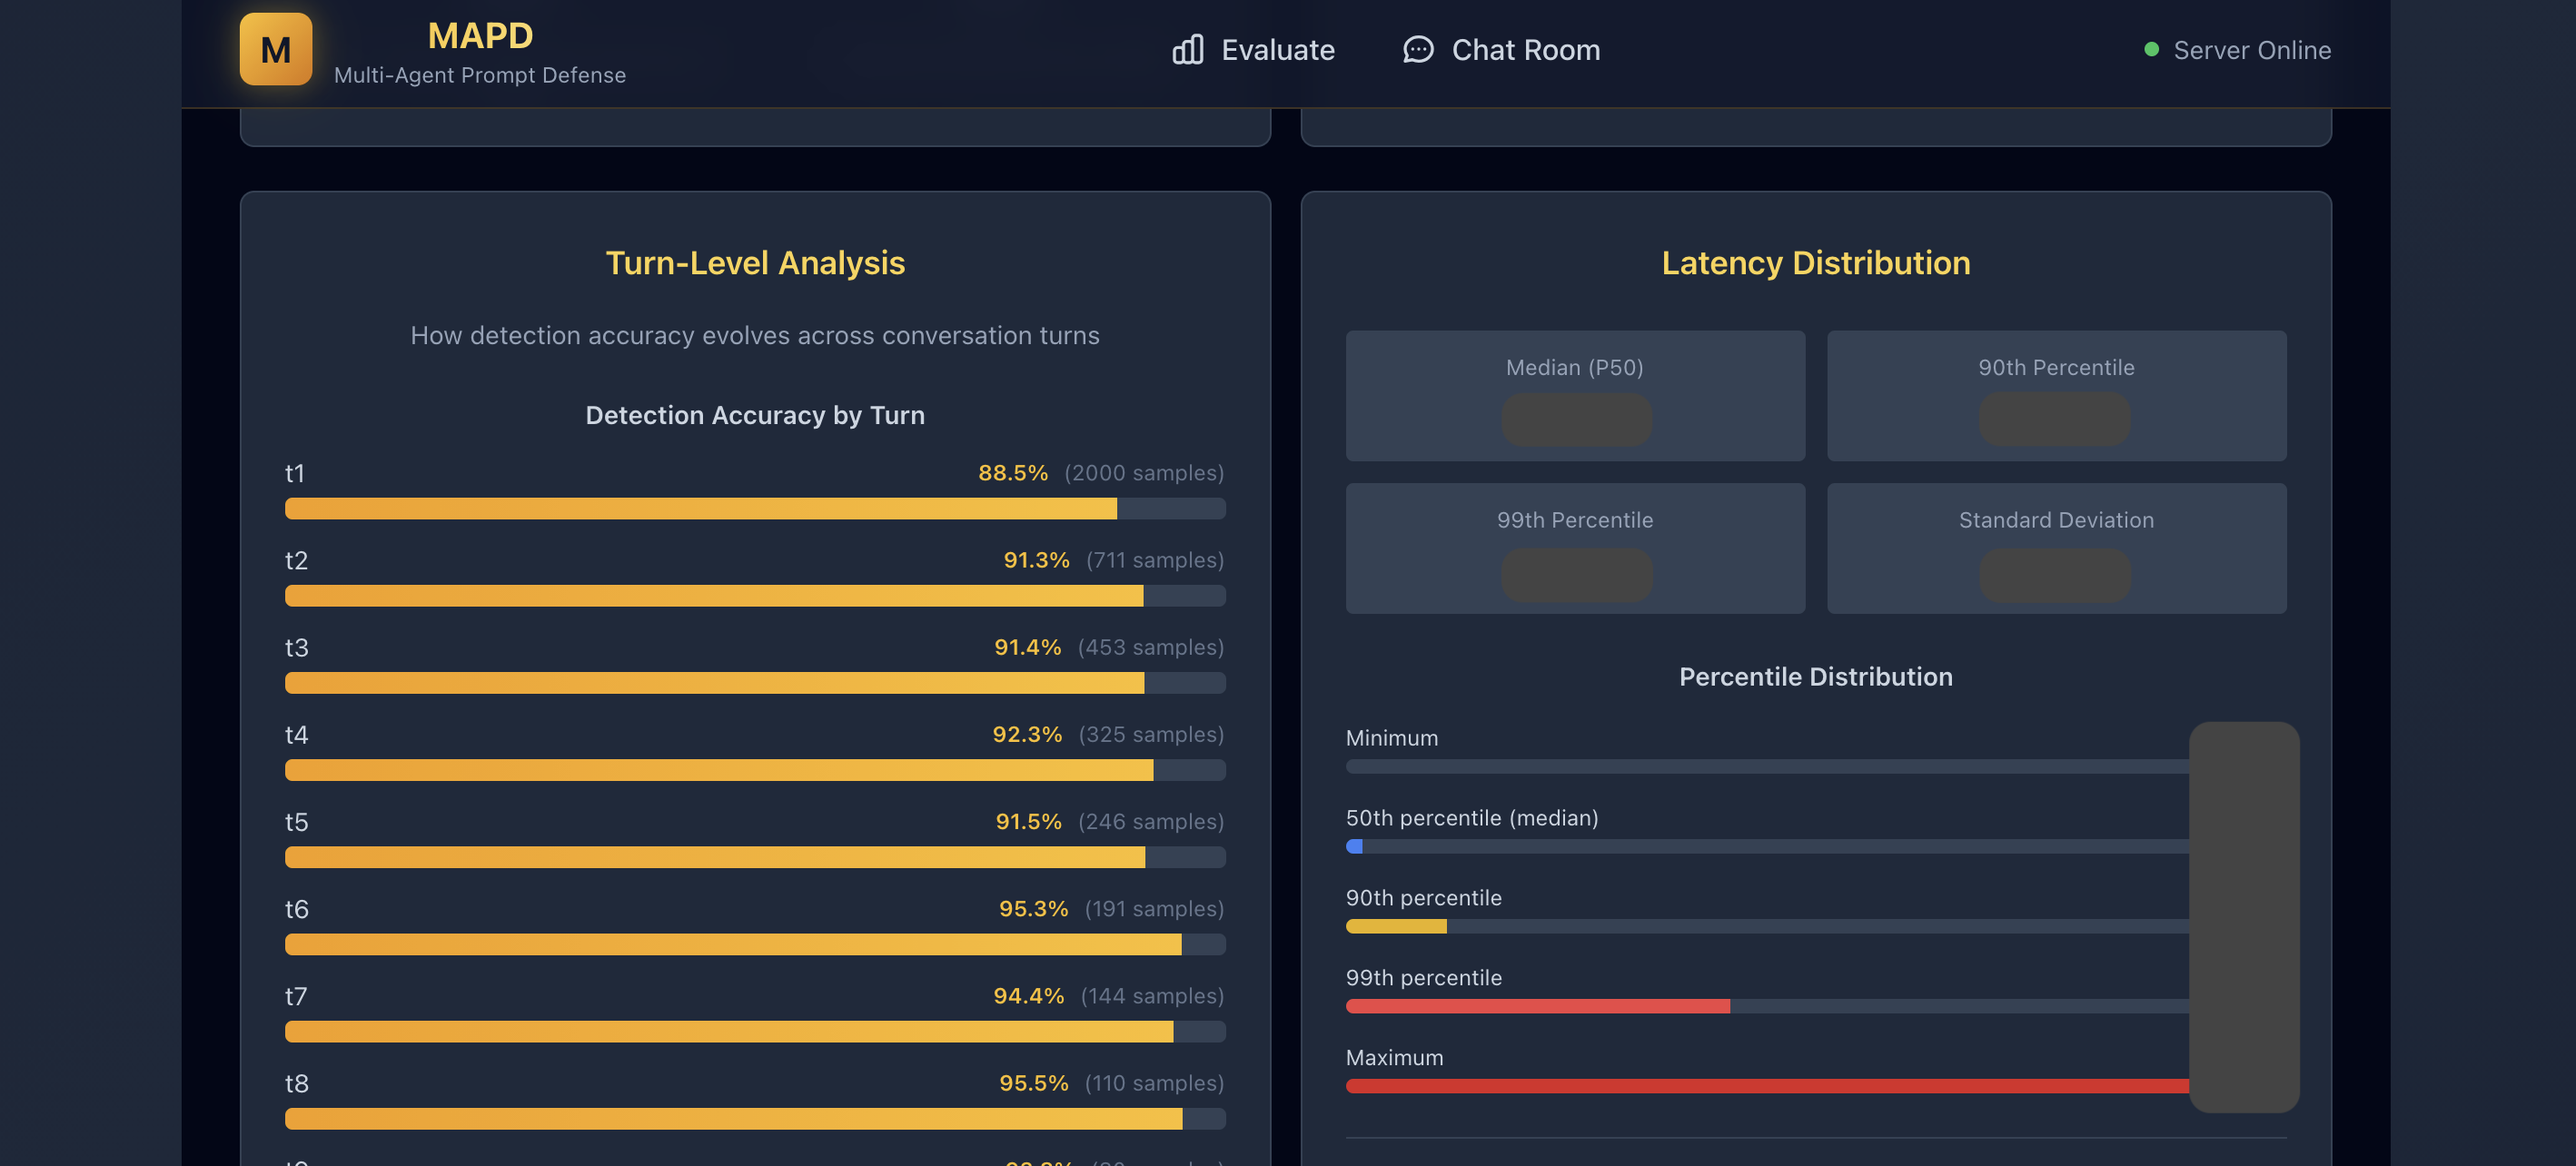Viewport: 2576px width, 1166px height.
Task: Open the Evaluate tab
Action: pyautogui.click(x=1254, y=49)
